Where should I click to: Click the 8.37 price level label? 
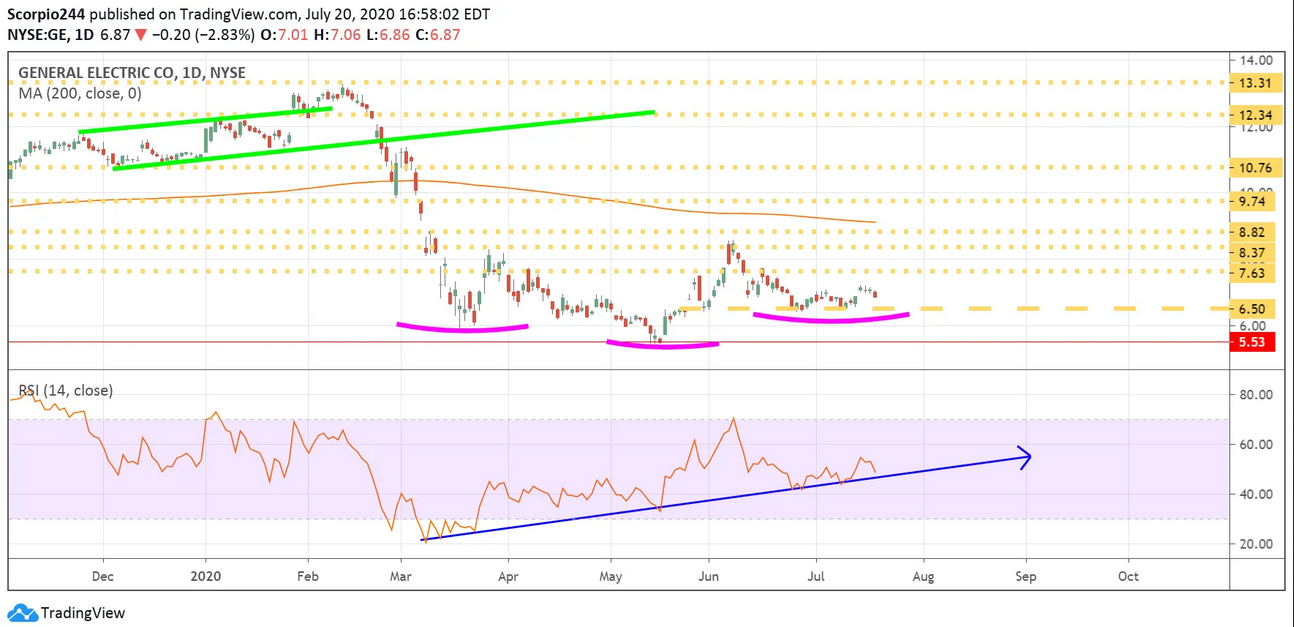pos(1252,252)
